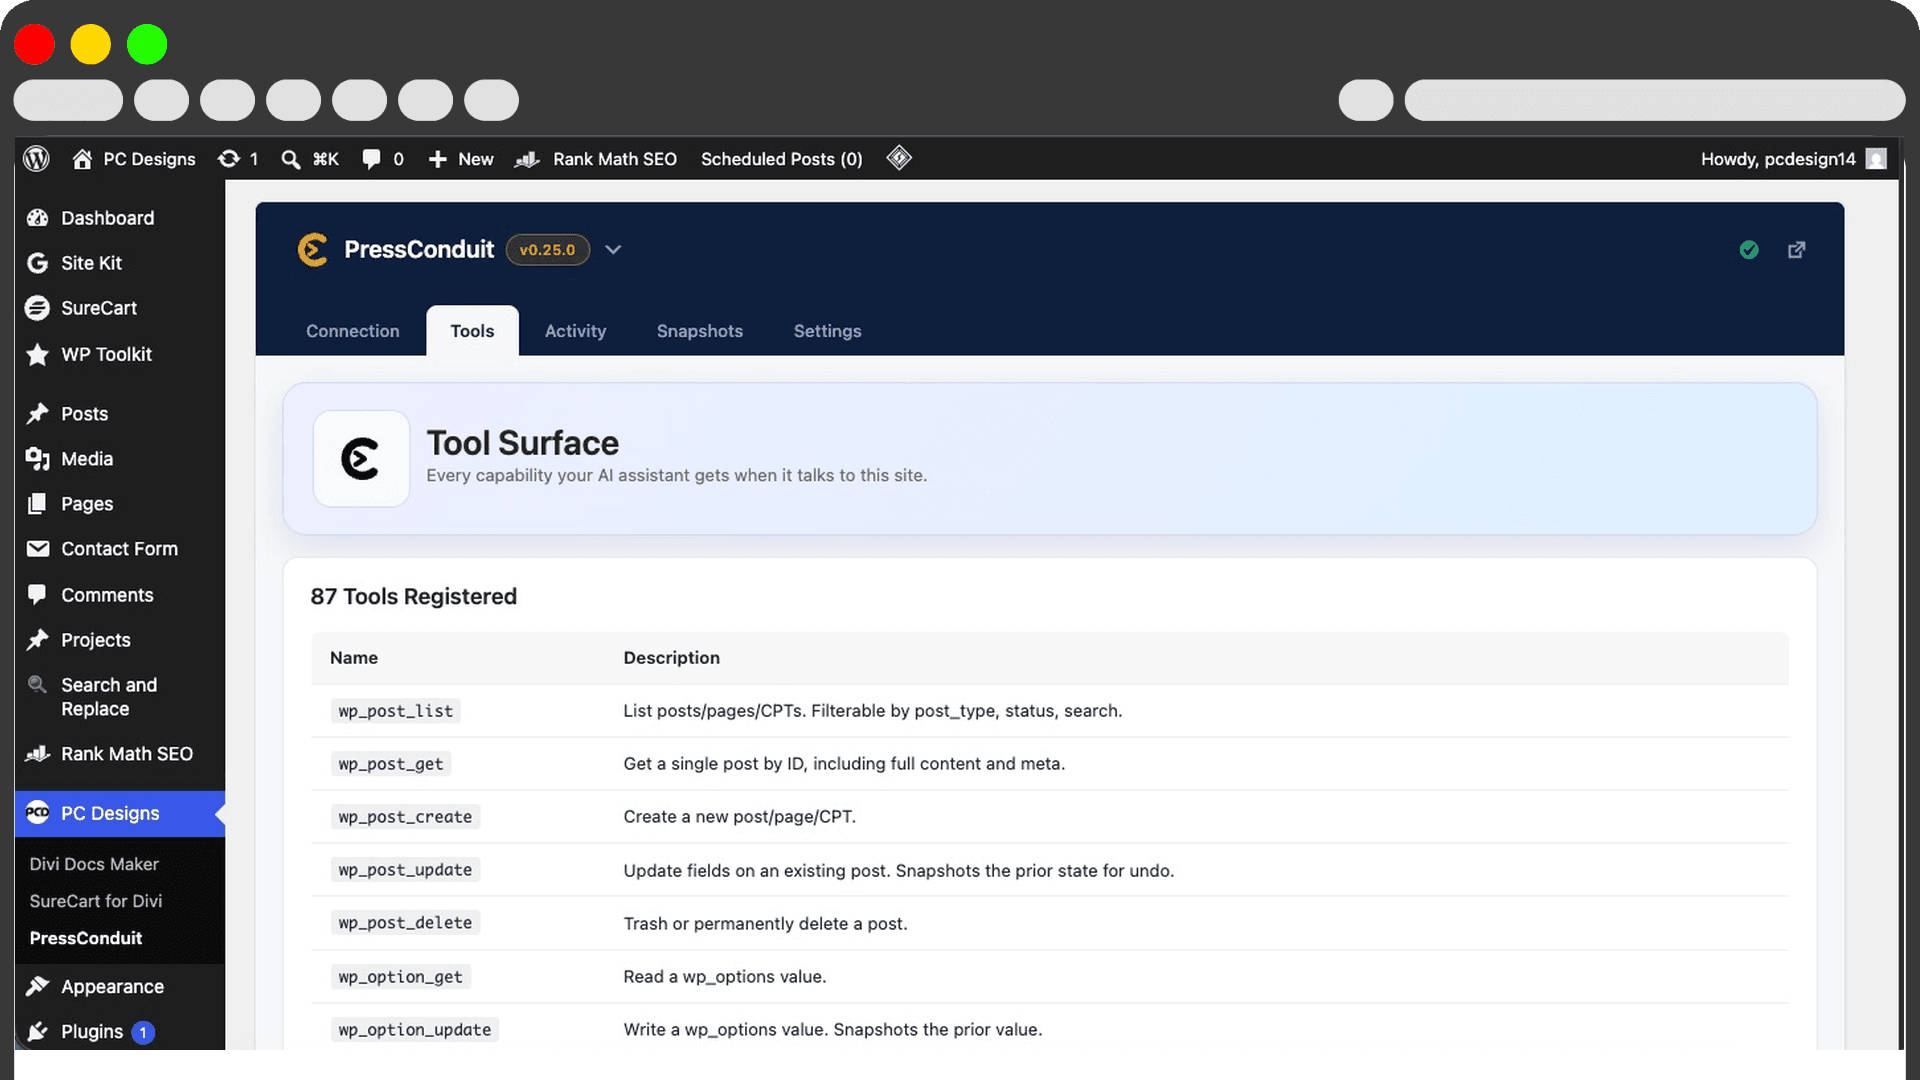Open the Snapshots tab
The height and width of the screenshot is (1080, 1920).
tap(700, 331)
